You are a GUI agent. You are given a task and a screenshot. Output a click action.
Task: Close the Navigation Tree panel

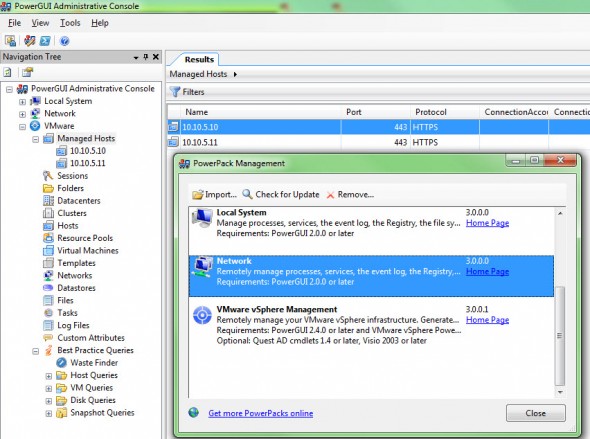point(155,57)
